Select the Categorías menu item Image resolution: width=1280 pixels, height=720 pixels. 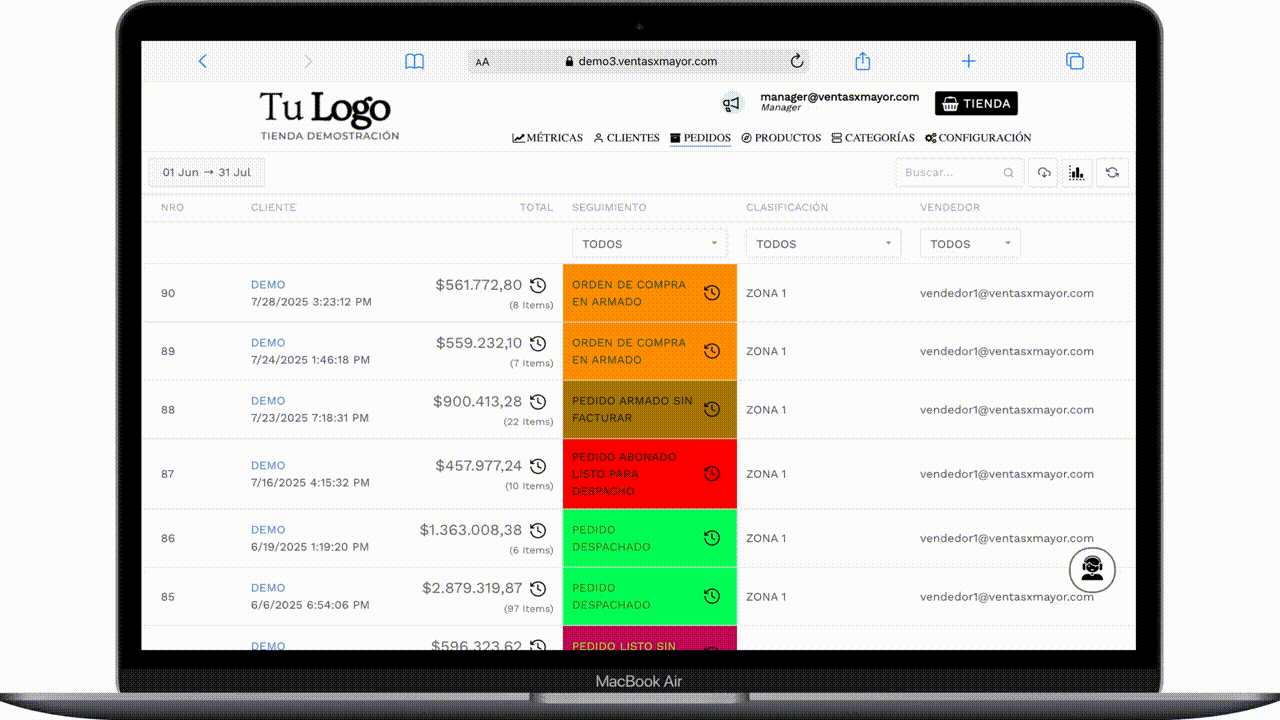tap(872, 138)
